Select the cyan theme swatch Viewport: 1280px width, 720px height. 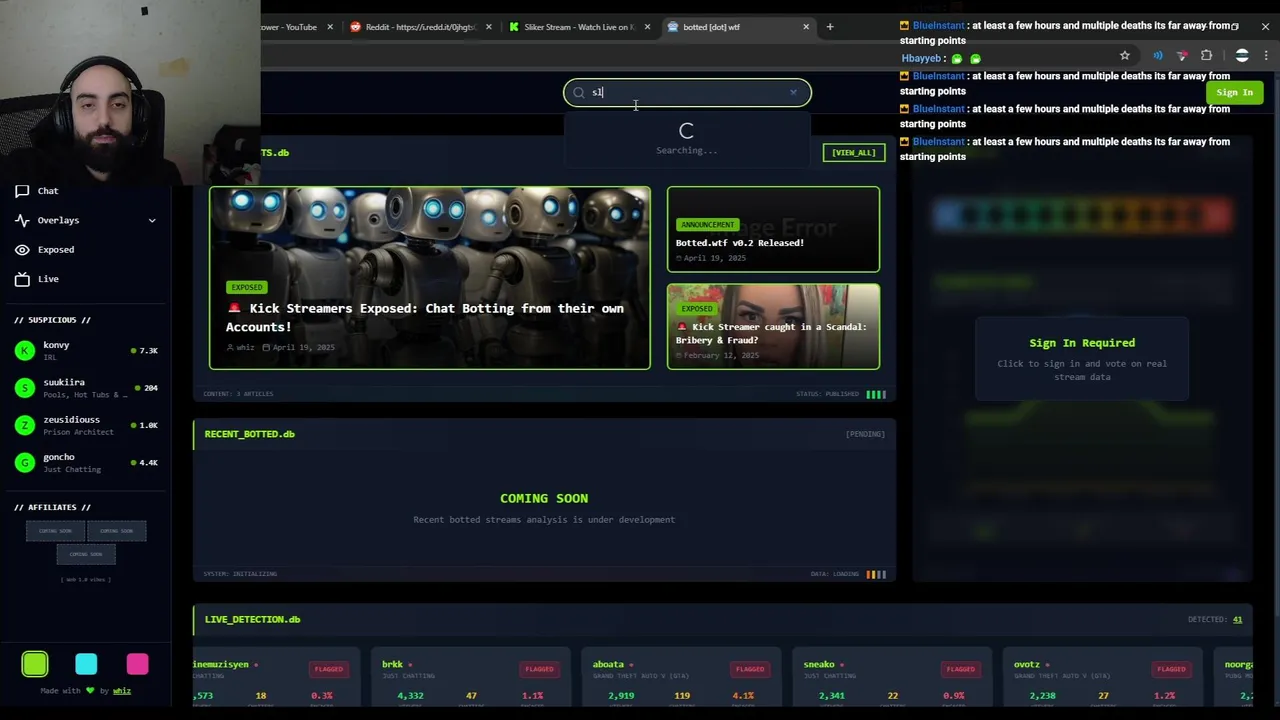(x=86, y=664)
